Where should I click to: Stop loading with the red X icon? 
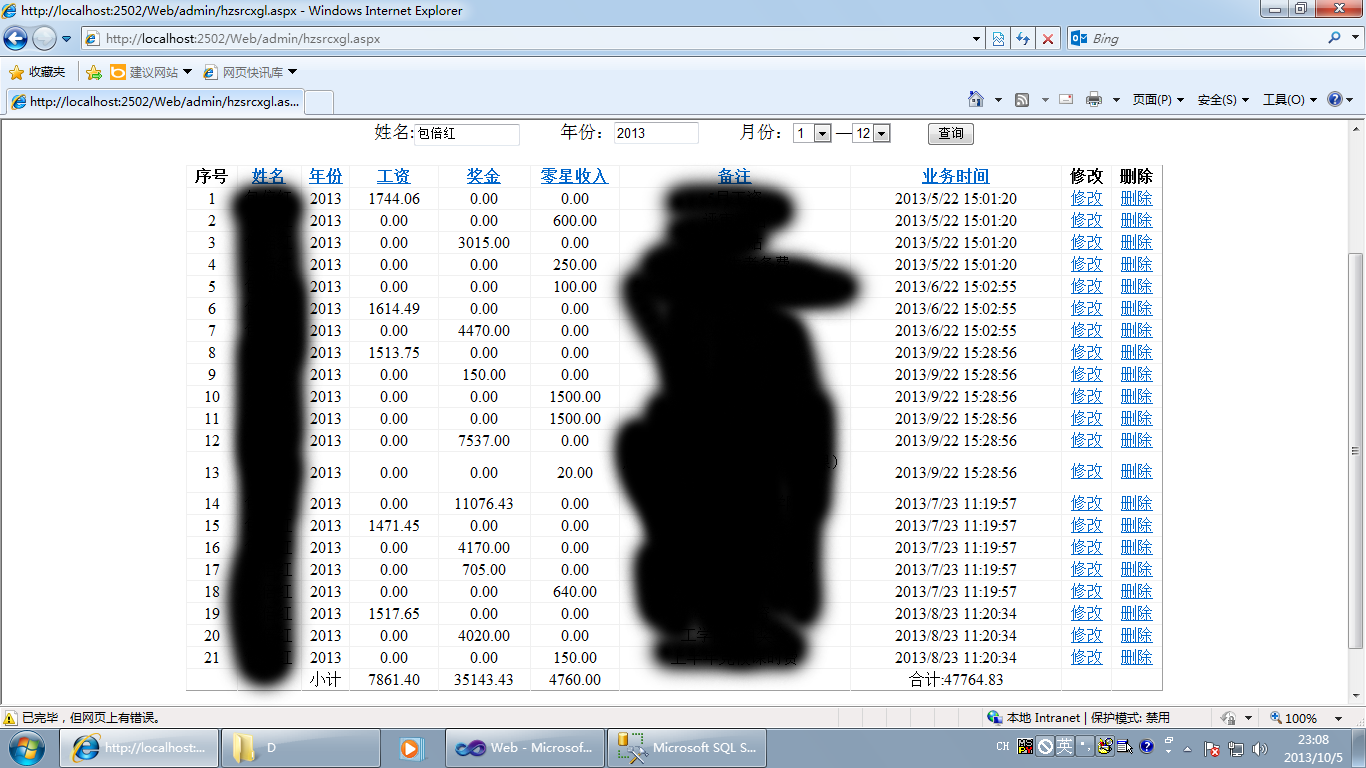[x=1048, y=39]
